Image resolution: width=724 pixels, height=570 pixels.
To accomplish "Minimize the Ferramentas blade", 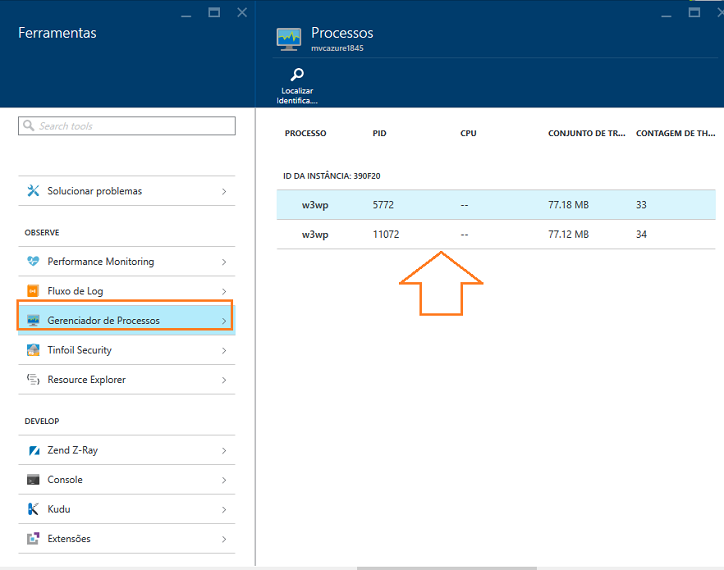I will [186, 16].
